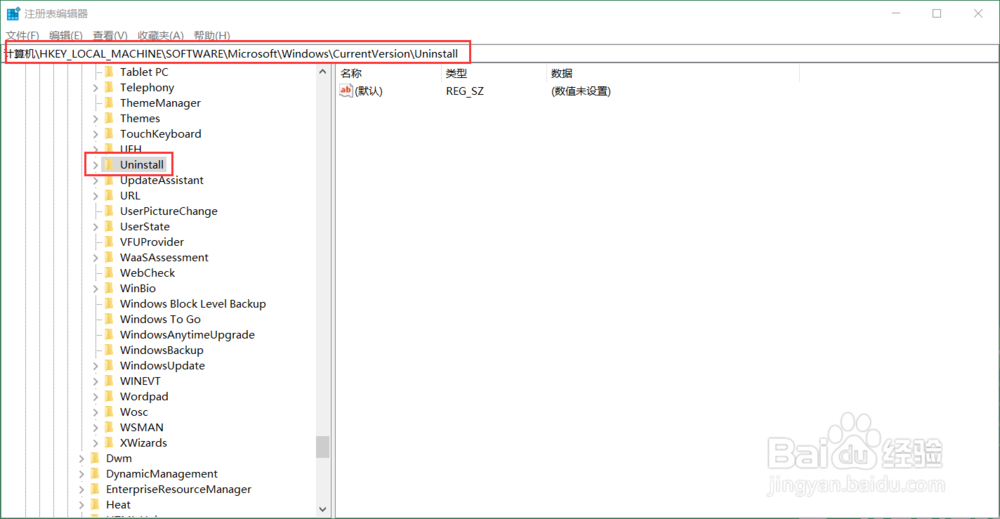The width and height of the screenshot is (1000, 519).
Task: Expand the Wordpad key
Action: click(x=96, y=397)
